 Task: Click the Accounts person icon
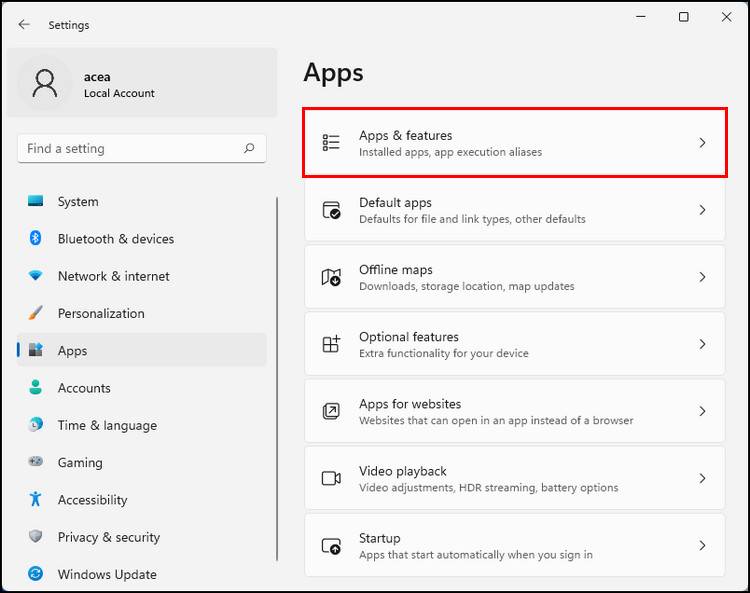tap(35, 387)
